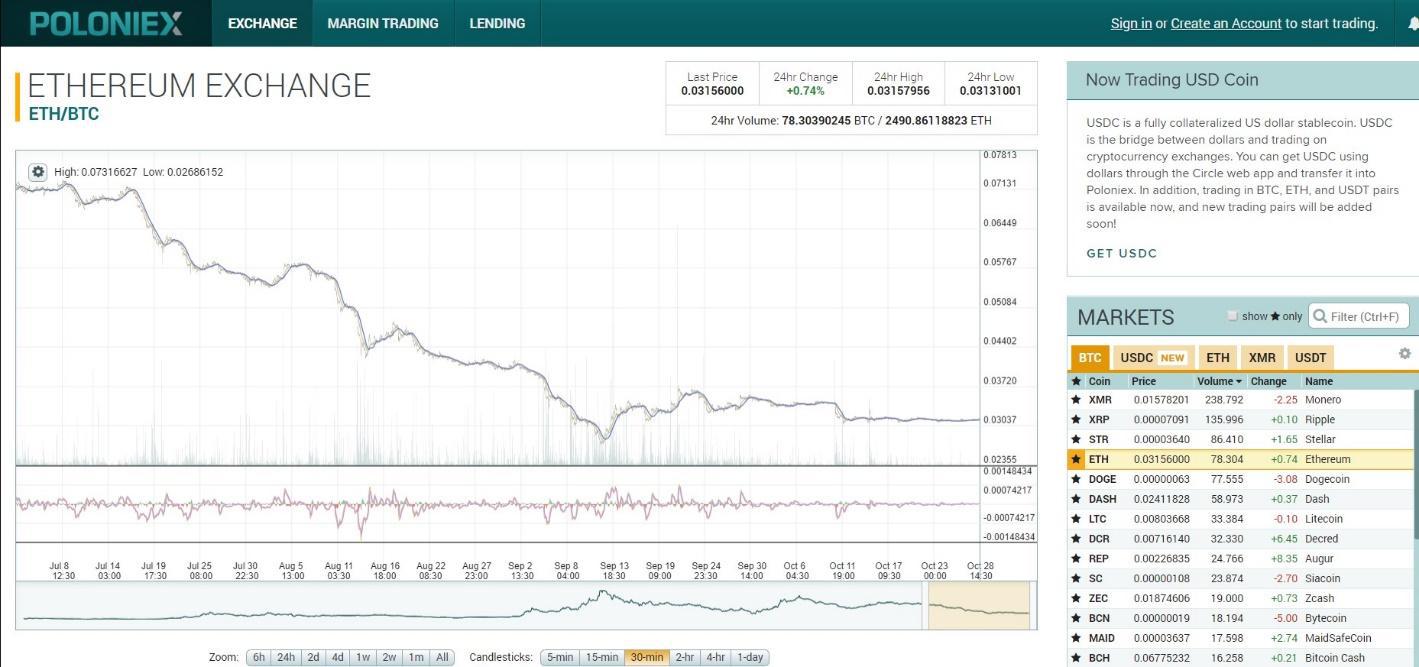This screenshot has height=667, width=1419.
Task: Set chart zoom to 1w
Action: (x=363, y=657)
